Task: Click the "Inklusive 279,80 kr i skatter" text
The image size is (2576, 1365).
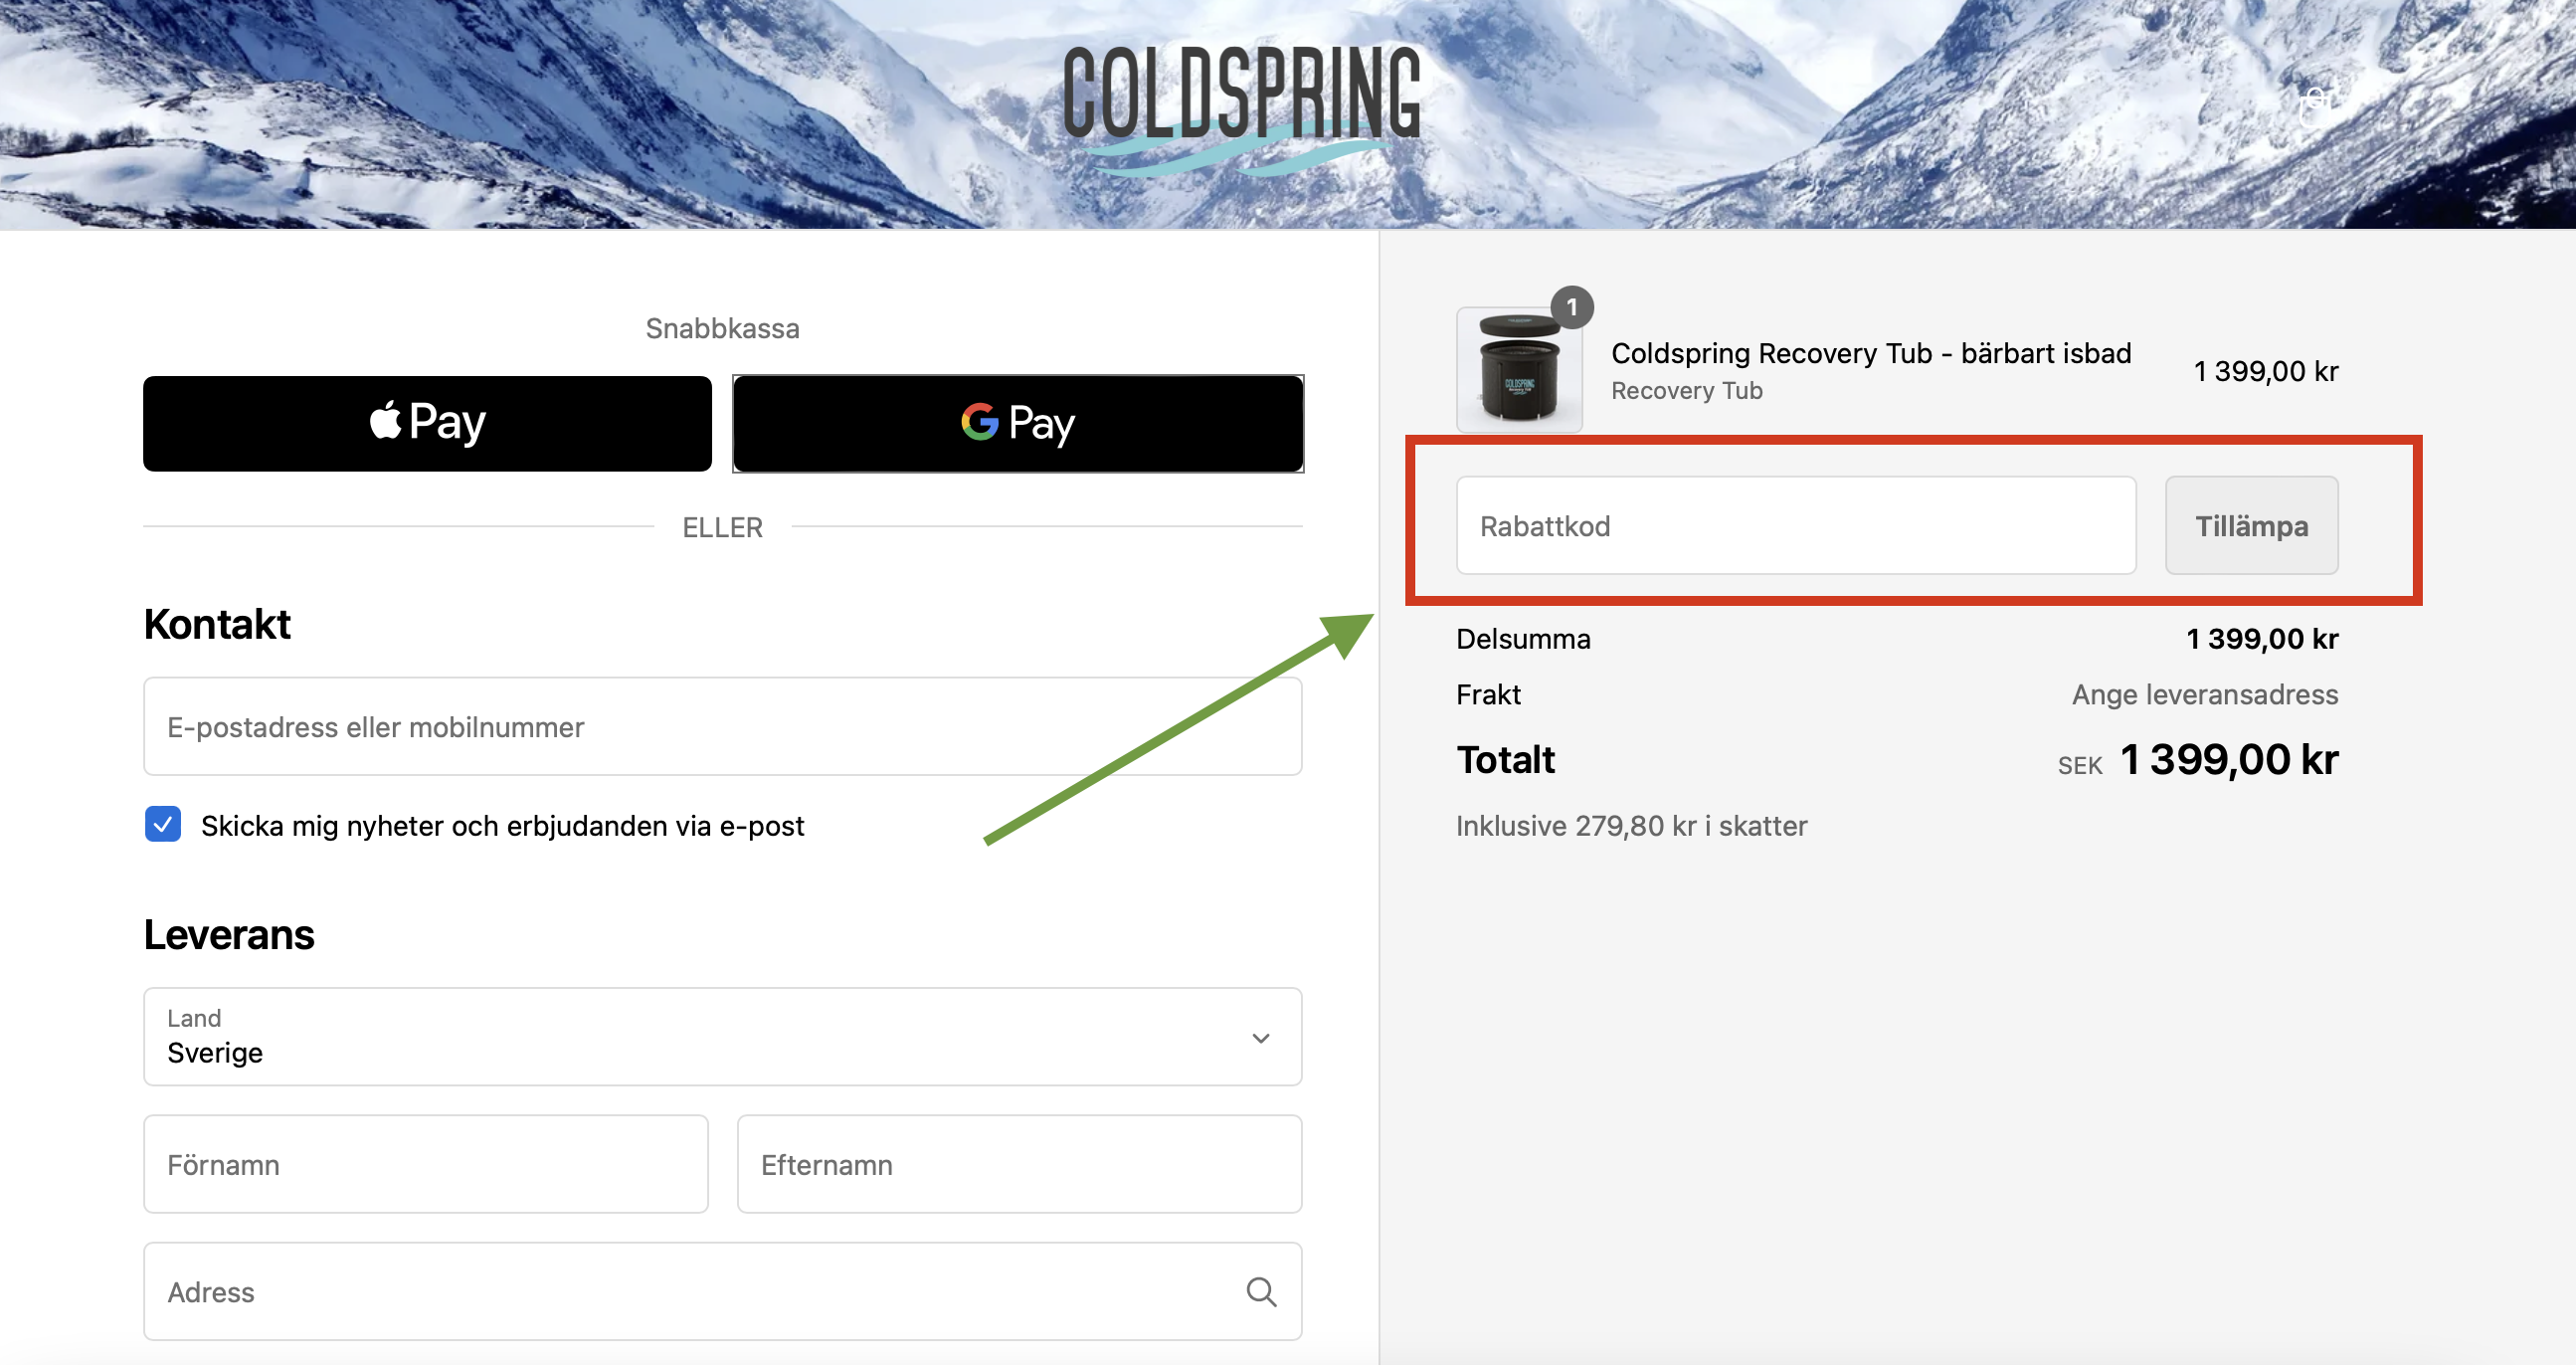Action: (1631, 826)
